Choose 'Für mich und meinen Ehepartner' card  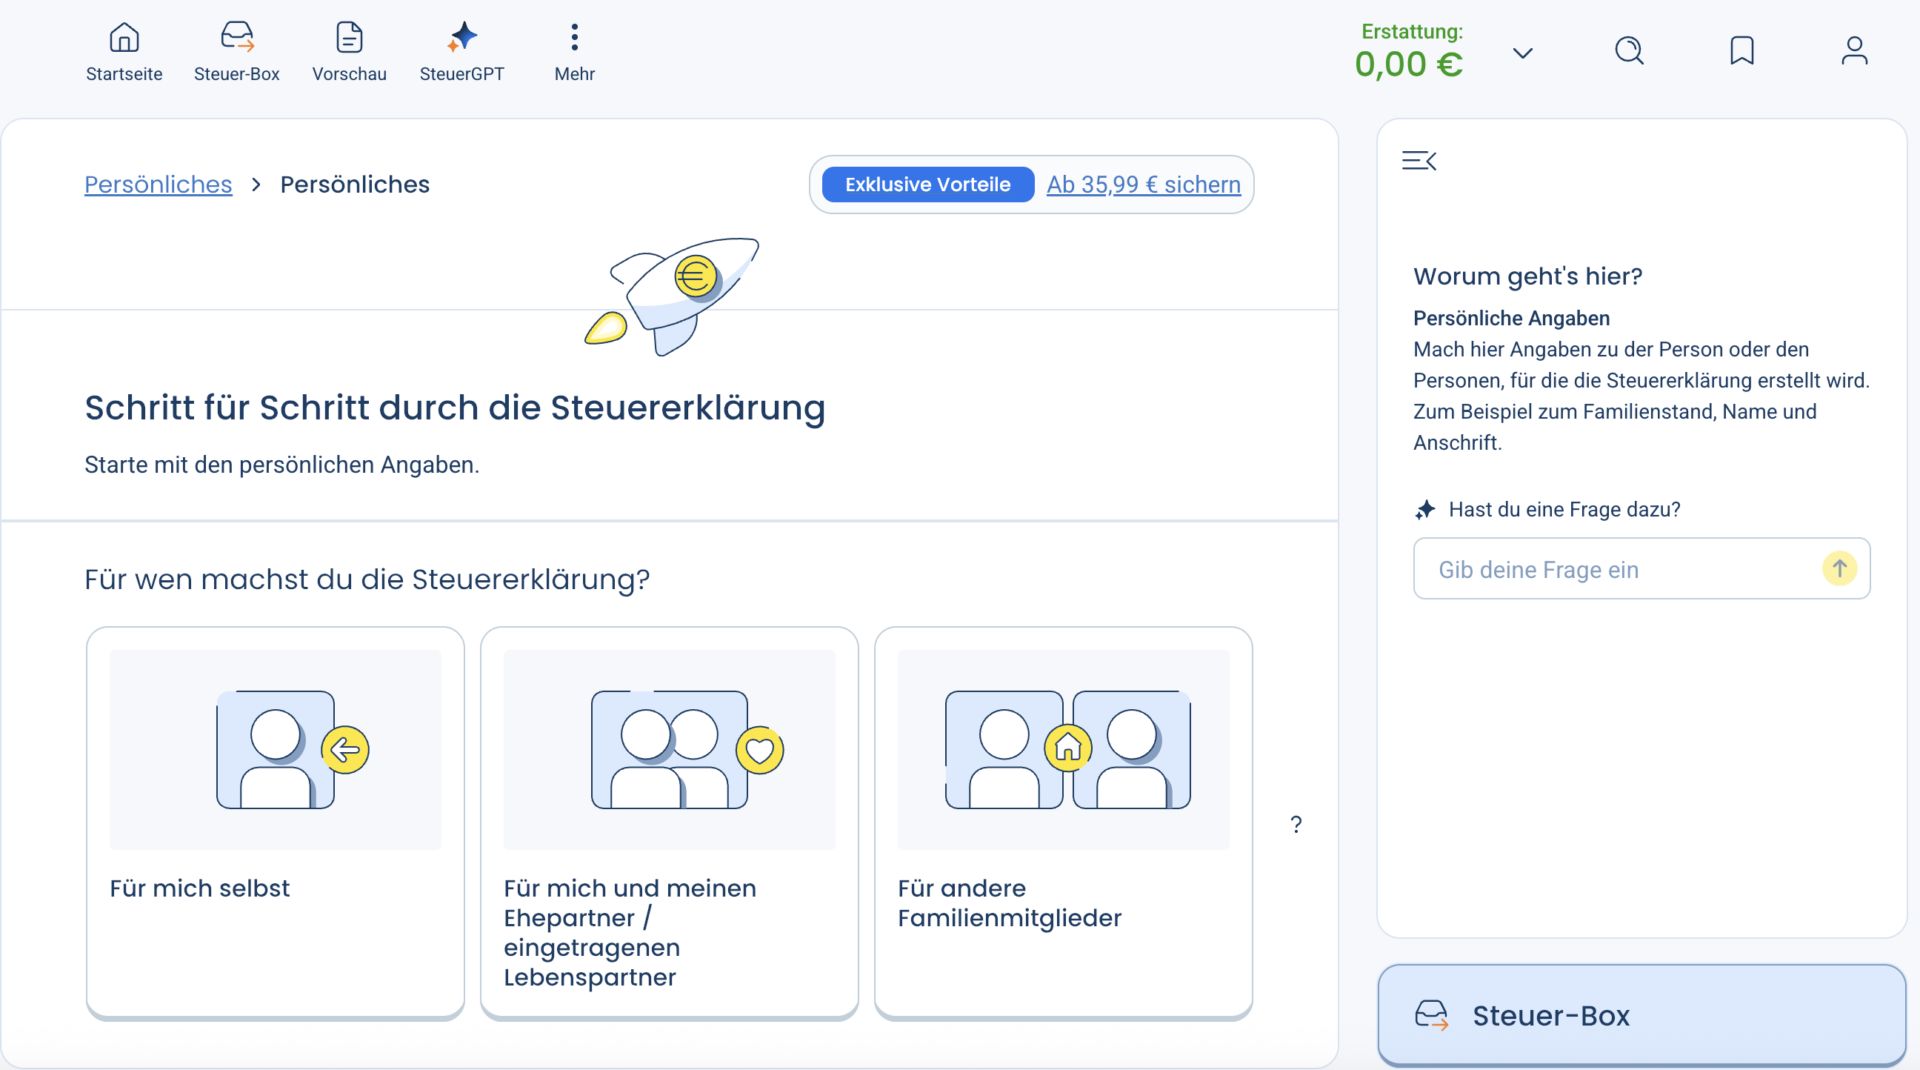[669, 822]
